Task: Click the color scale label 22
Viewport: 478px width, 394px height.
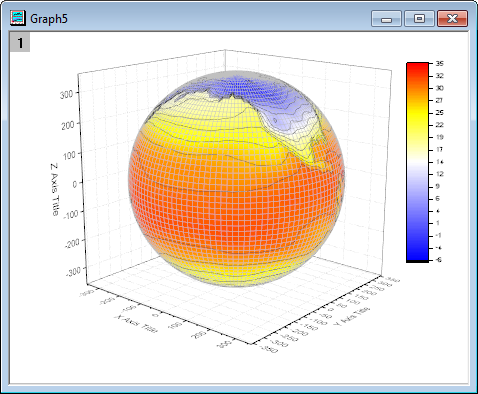Action: 440,125
